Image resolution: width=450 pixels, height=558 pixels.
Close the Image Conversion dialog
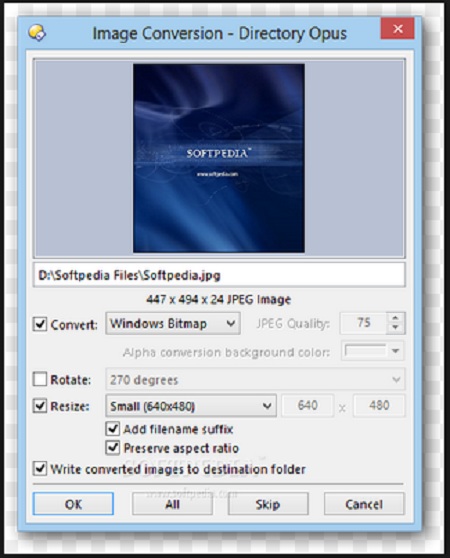[x=398, y=28]
